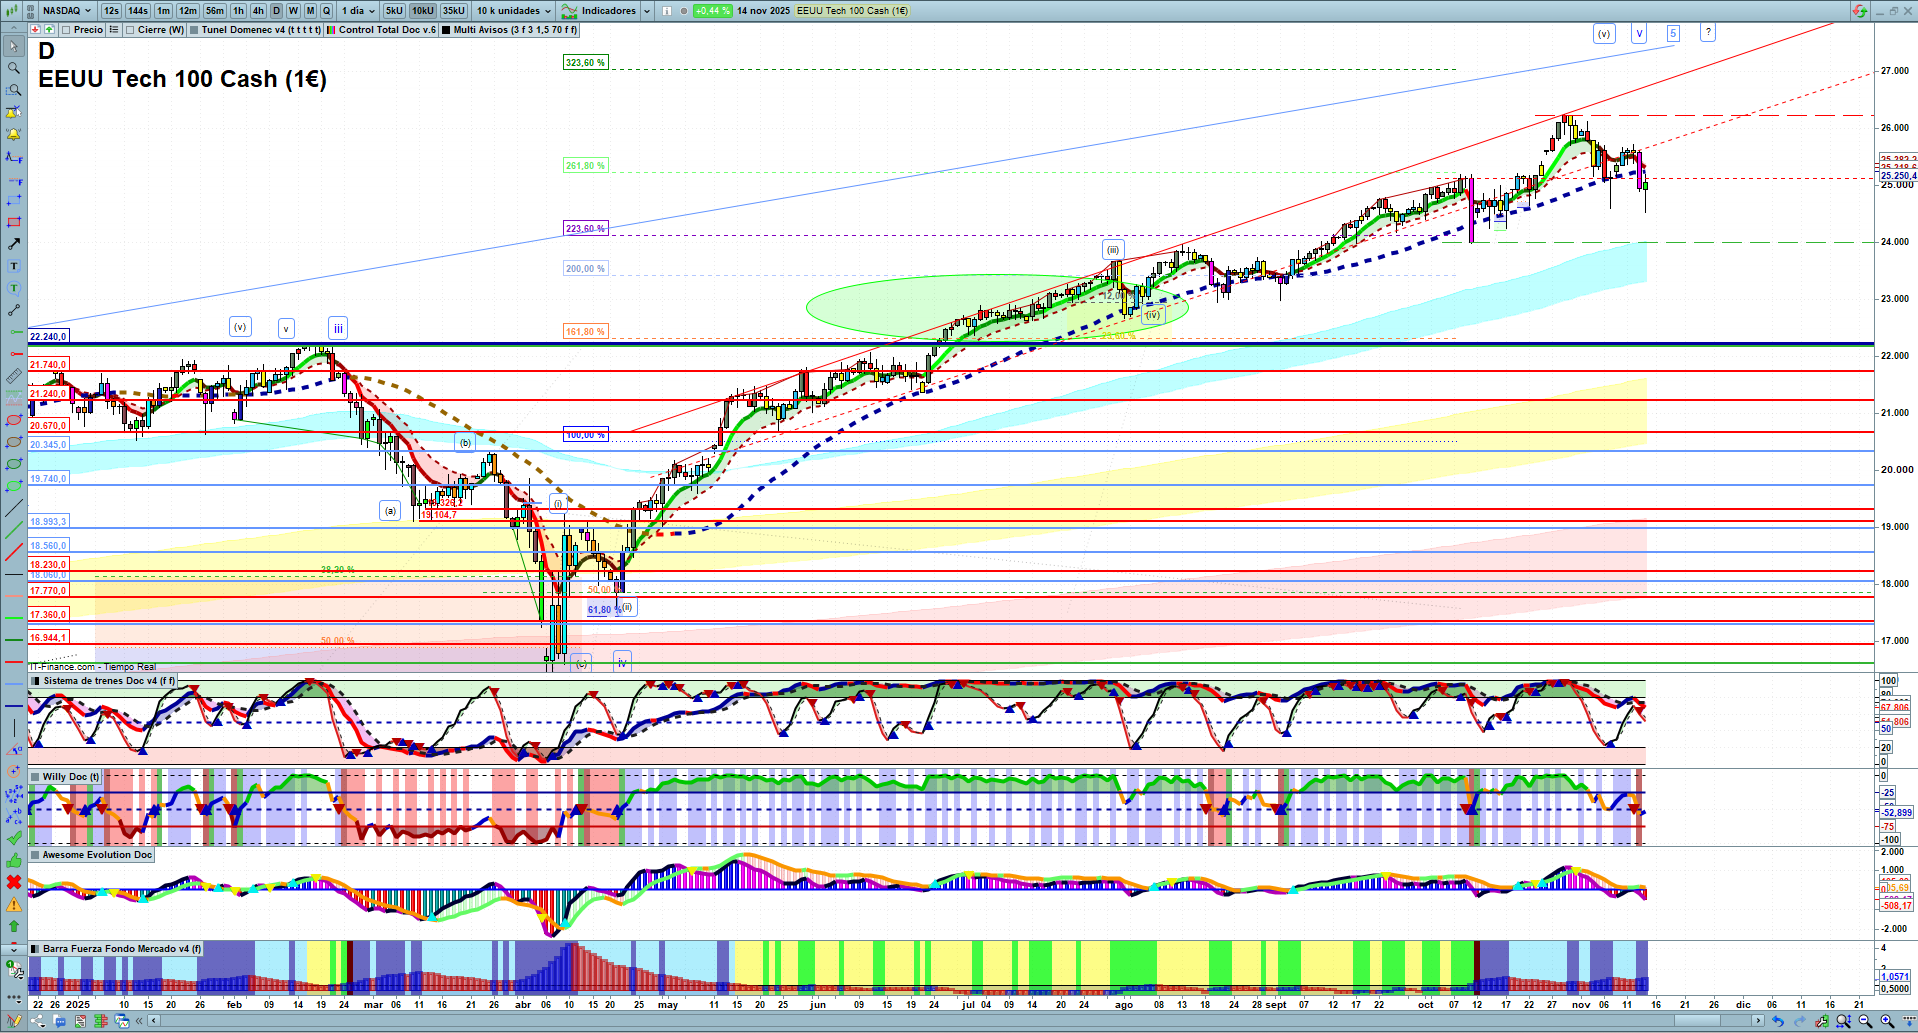Click the Awesome Evolution Doc panel label
1918x1033 pixels.
pos(97,855)
